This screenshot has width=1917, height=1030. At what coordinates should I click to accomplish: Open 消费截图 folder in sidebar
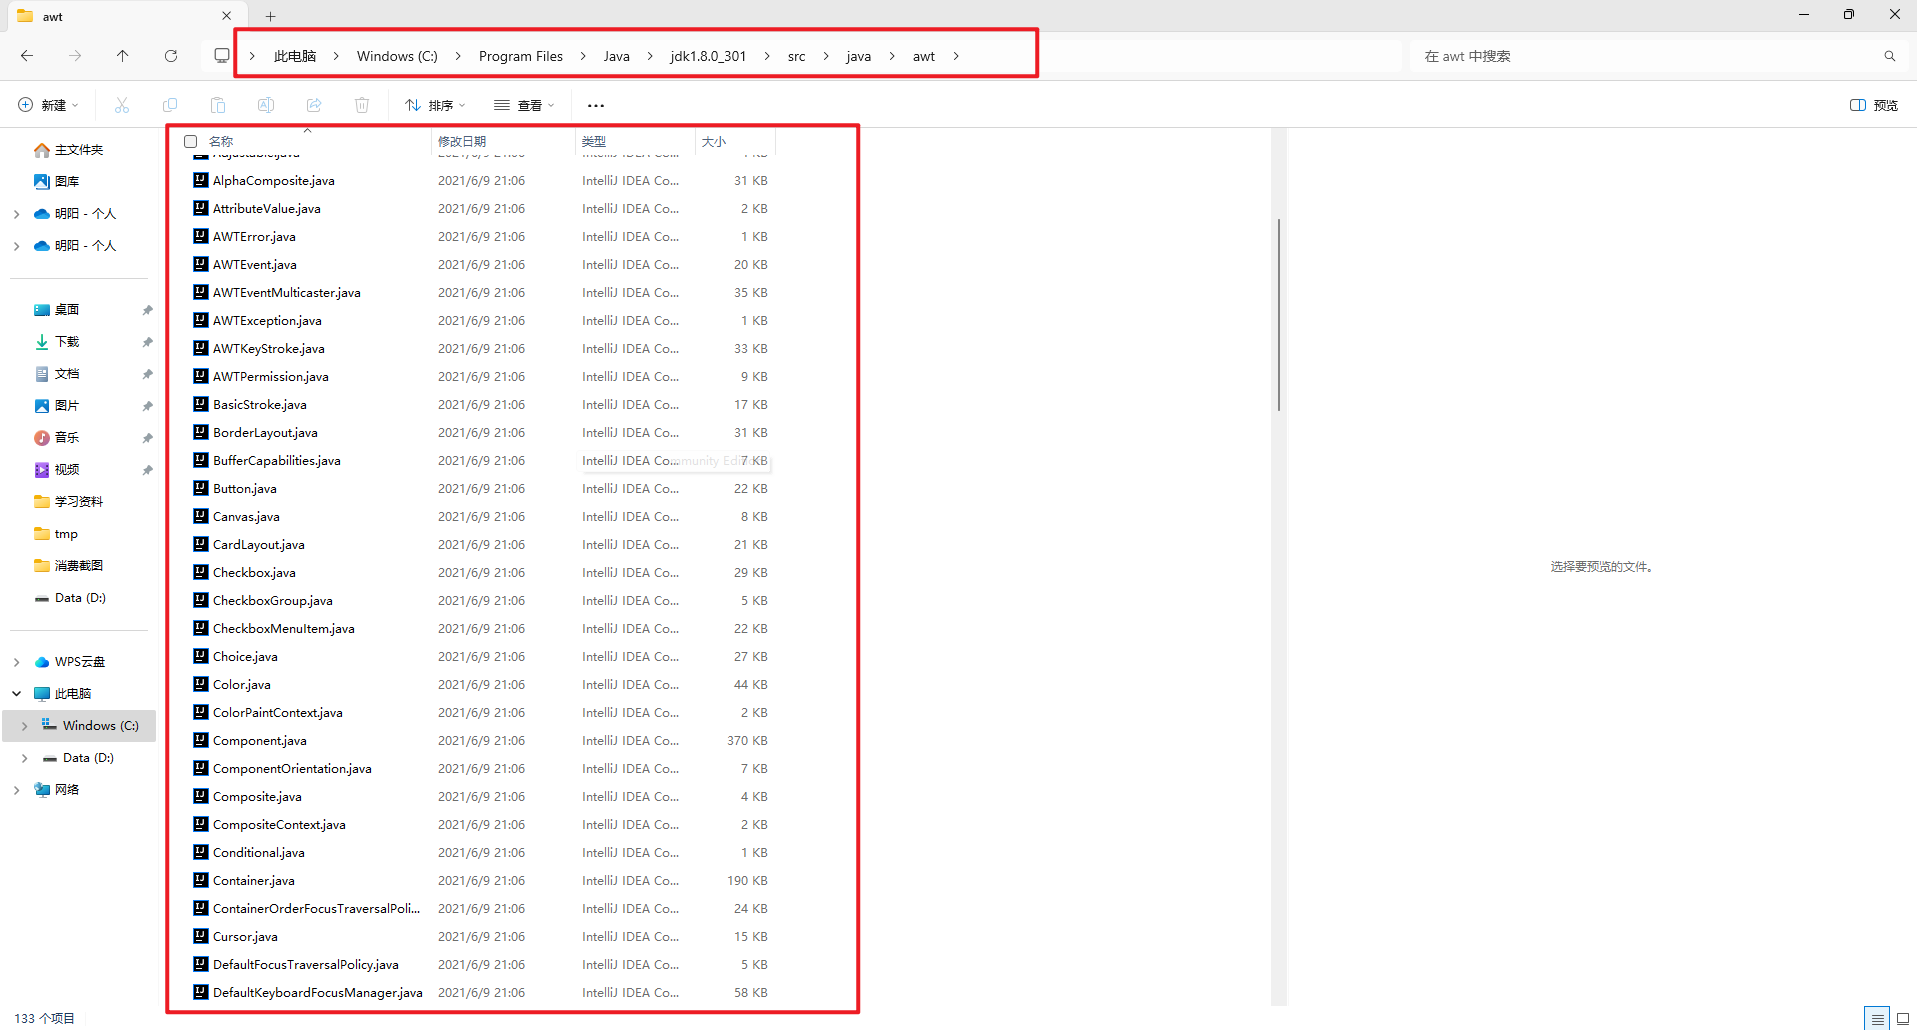point(79,566)
